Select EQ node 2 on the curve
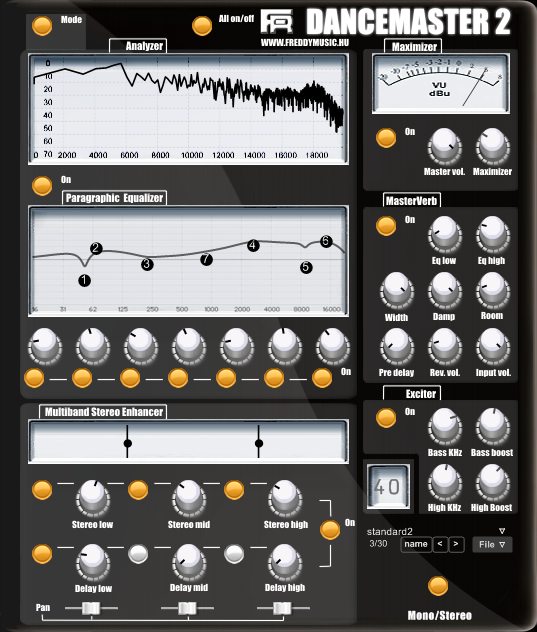The image size is (537, 632). point(96,248)
